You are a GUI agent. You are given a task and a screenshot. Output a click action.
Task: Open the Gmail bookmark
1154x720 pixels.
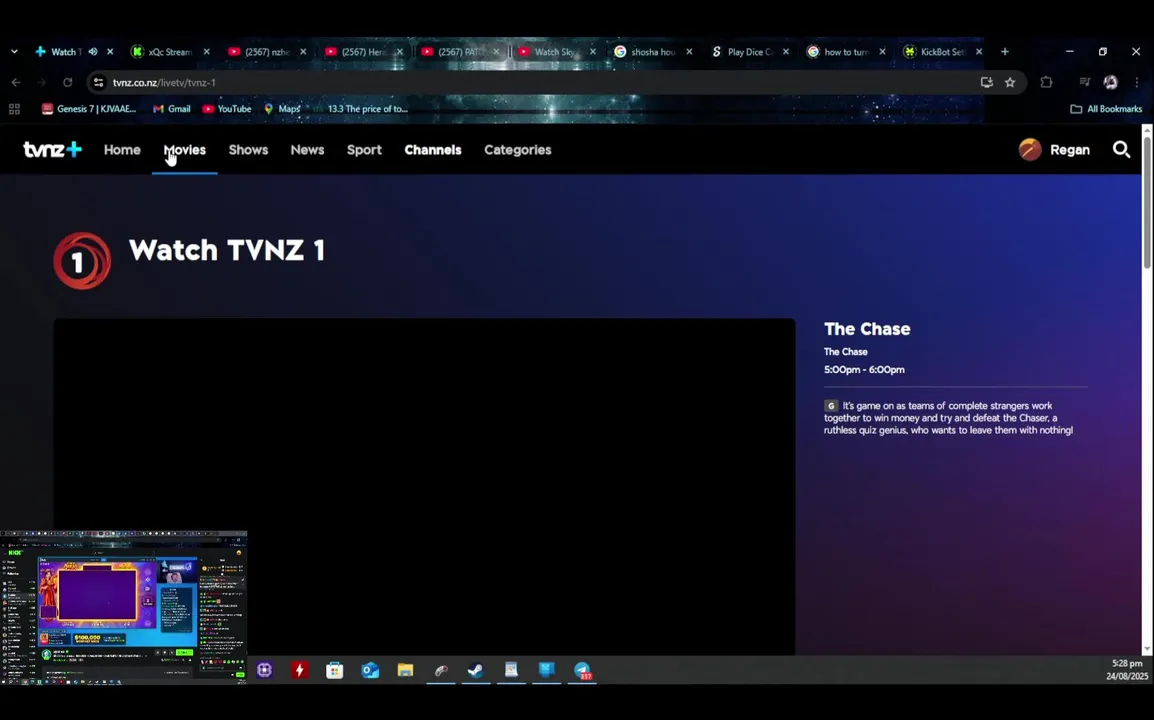[171, 109]
